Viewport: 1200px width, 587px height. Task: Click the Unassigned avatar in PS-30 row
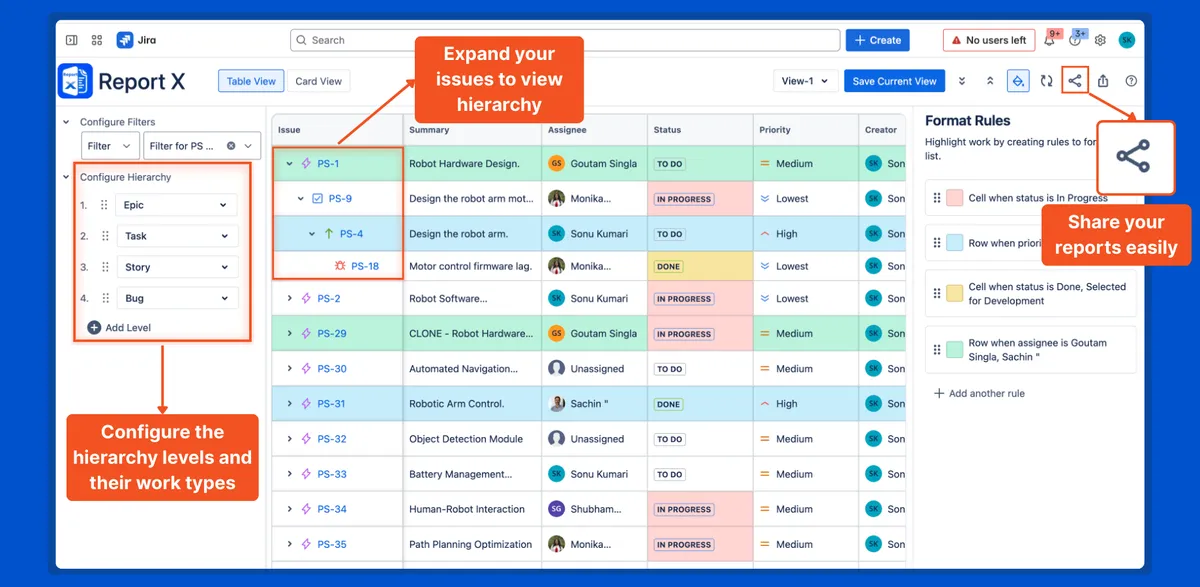click(x=556, y=369)
